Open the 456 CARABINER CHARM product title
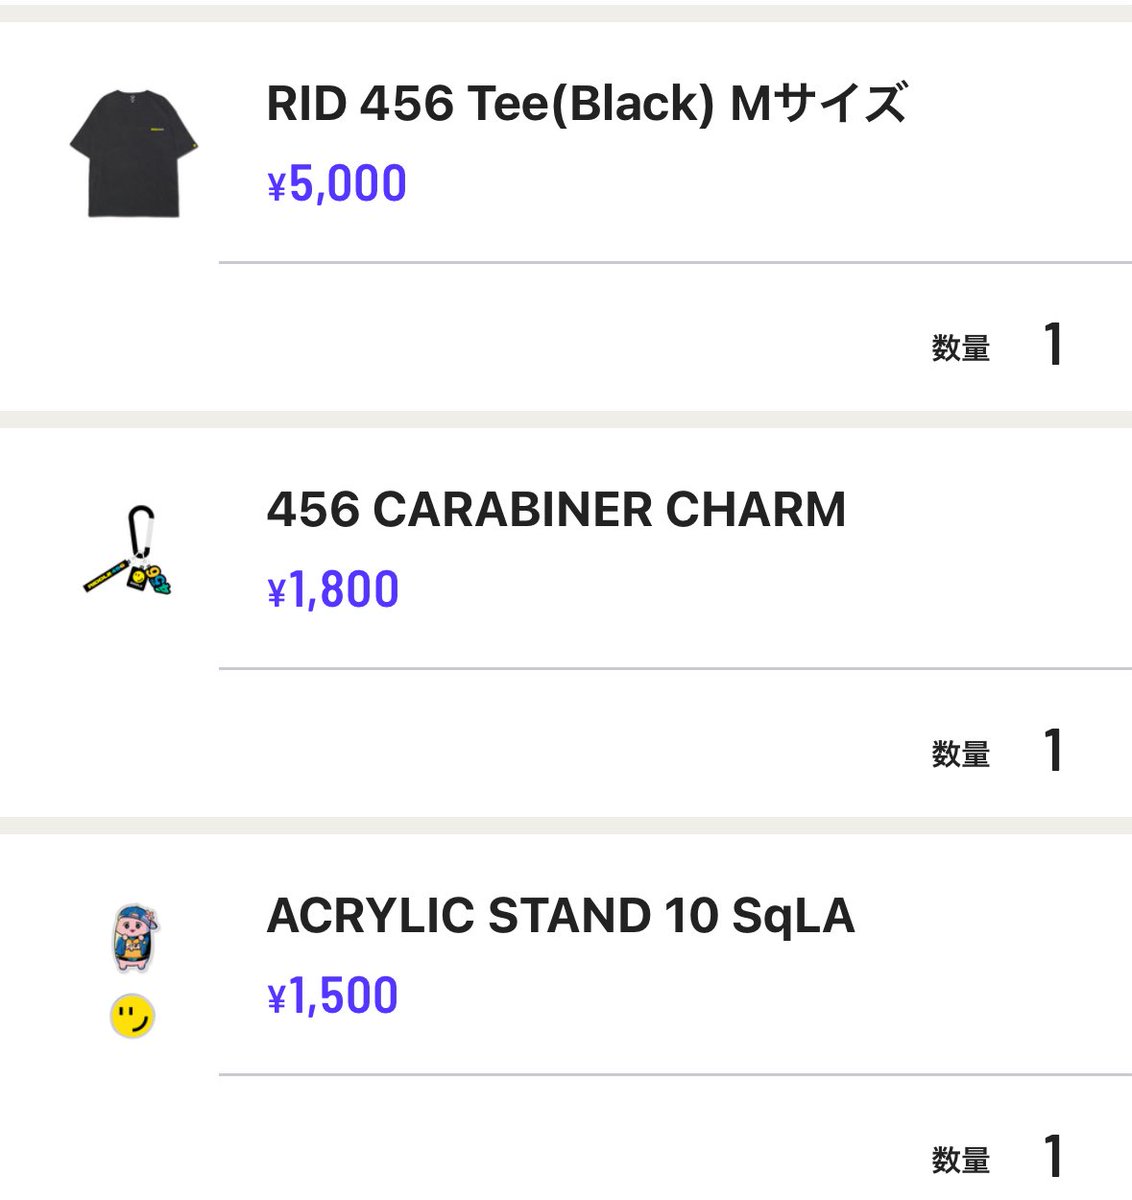 pos(556,510)
